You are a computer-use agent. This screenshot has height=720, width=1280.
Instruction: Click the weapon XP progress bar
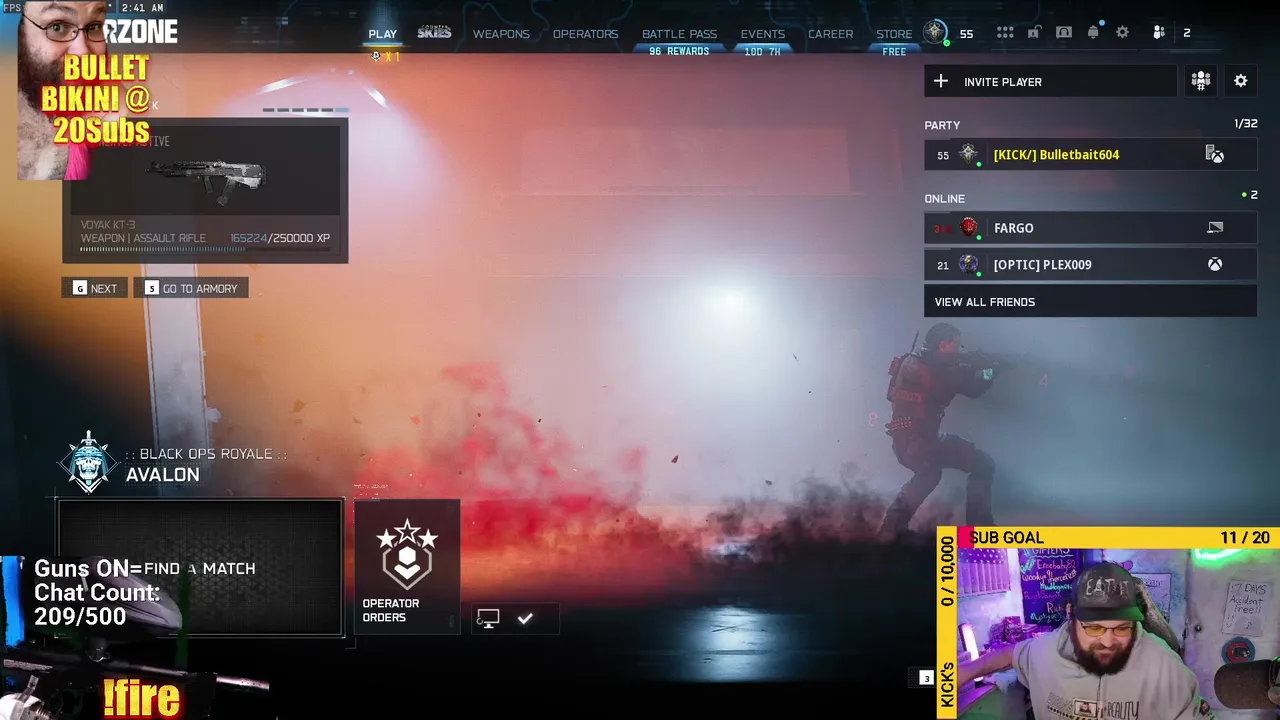coord(205,249)
